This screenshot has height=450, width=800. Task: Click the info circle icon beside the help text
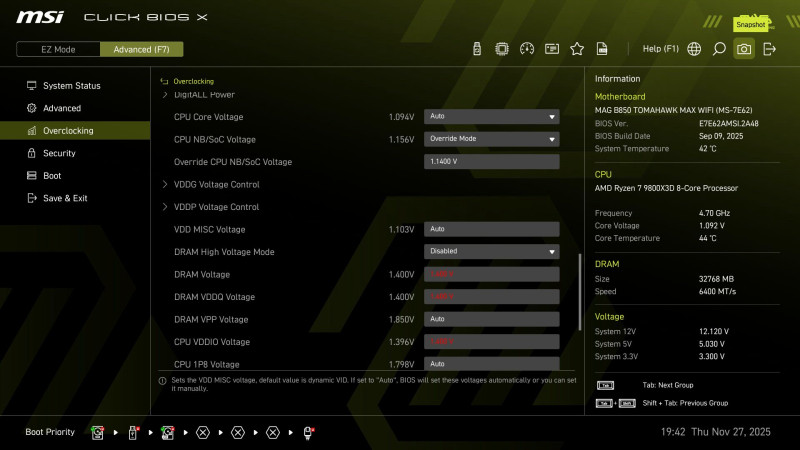tap(162, 381)
